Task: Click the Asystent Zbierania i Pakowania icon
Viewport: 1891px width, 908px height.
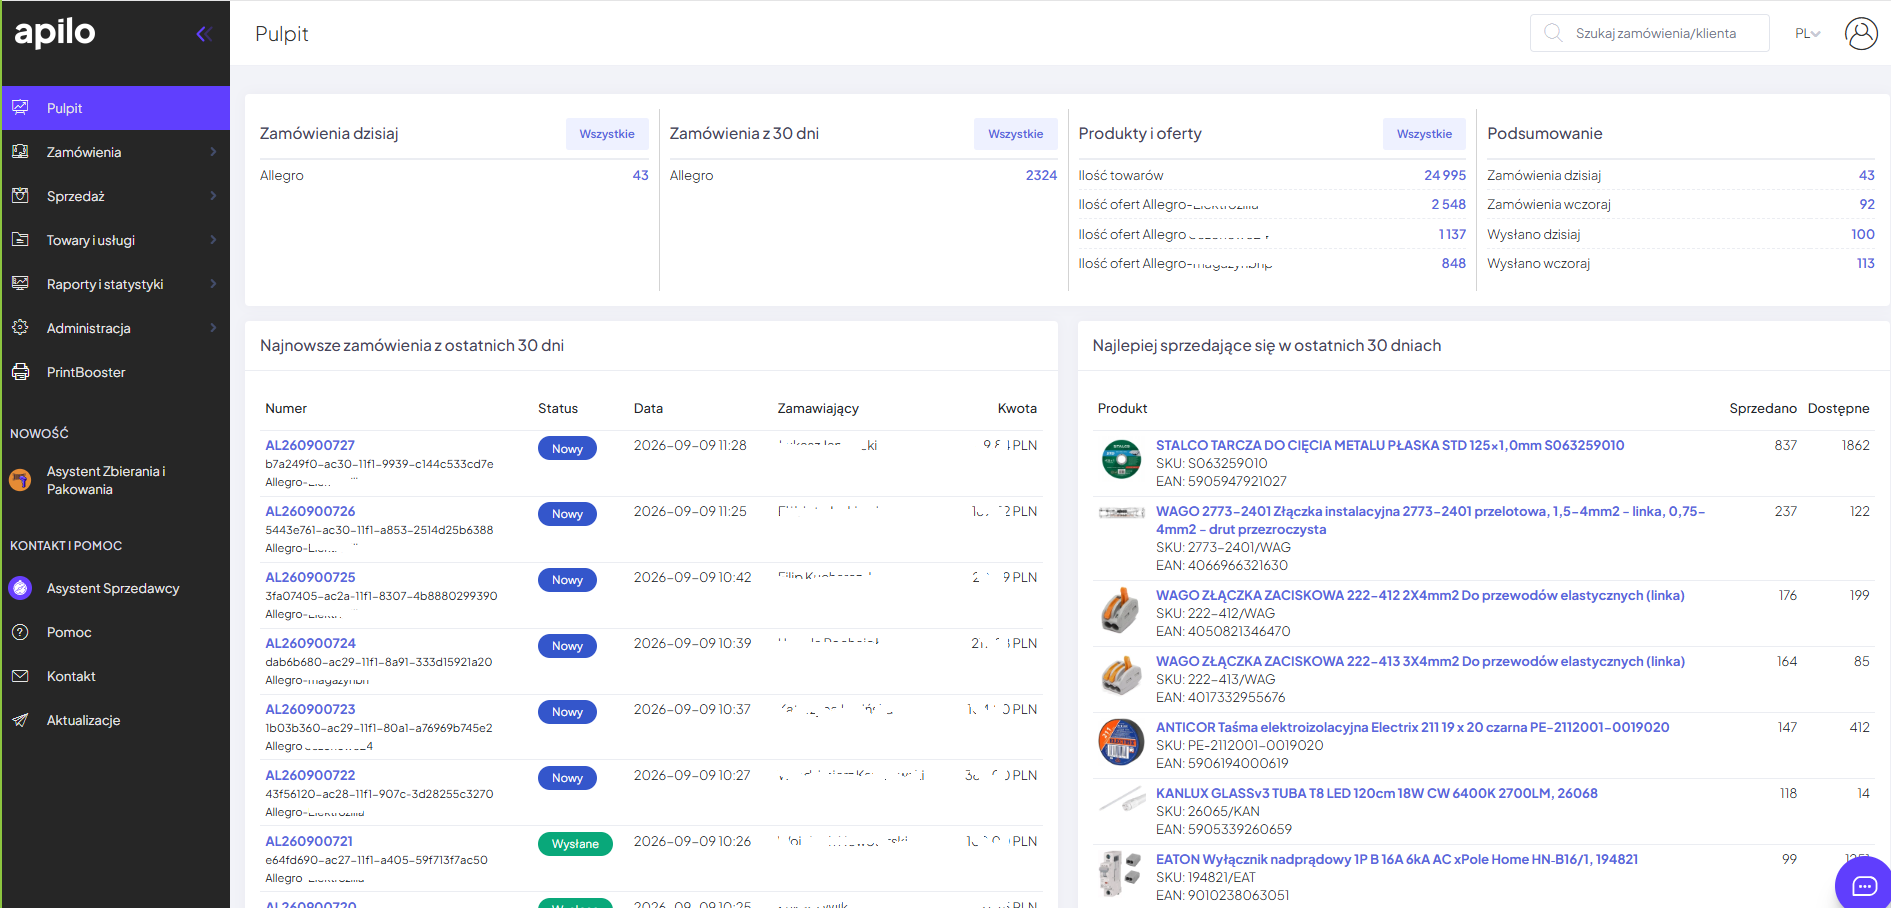Action: coord(20,480)
